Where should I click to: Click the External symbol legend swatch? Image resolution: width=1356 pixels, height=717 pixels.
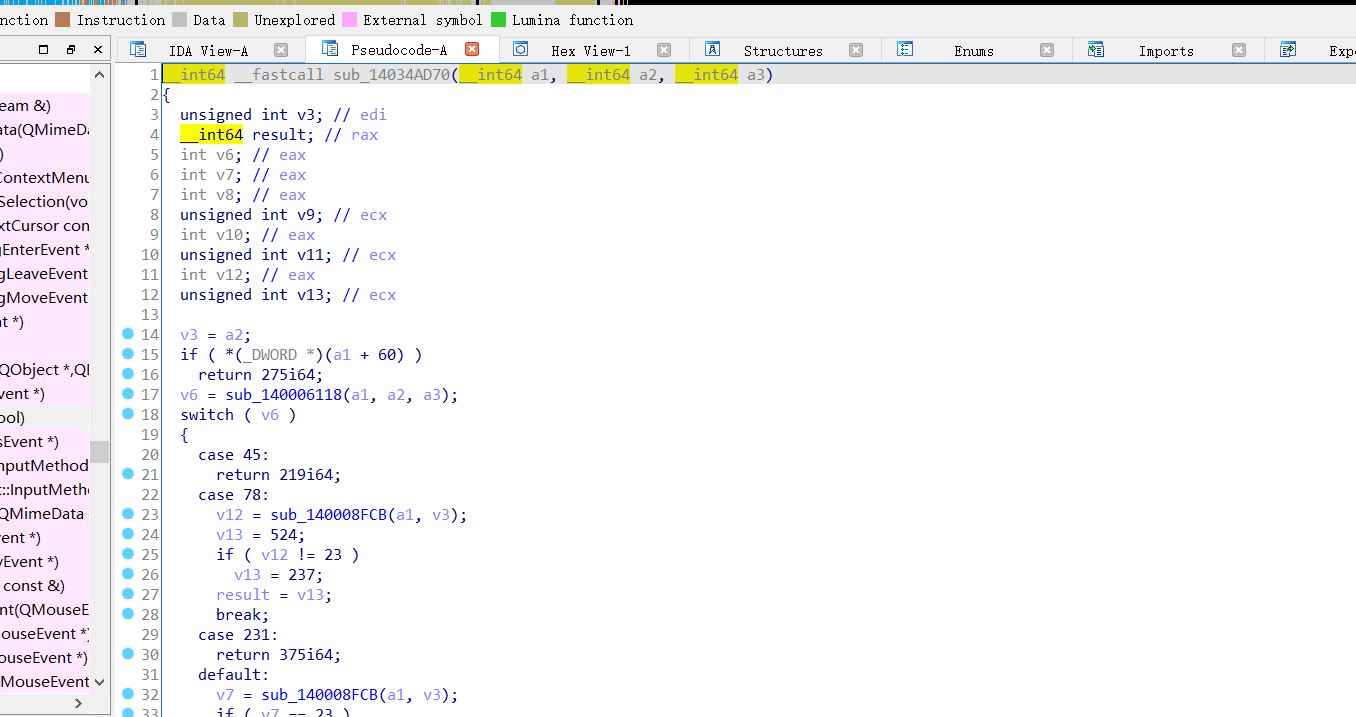350,19
